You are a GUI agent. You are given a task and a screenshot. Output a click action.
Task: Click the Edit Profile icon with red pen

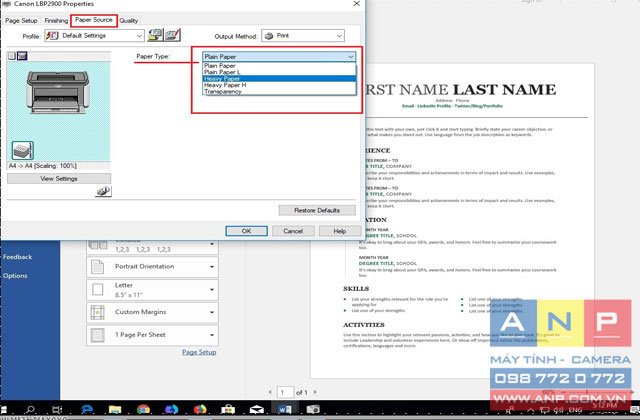click(x=172, y=35)
